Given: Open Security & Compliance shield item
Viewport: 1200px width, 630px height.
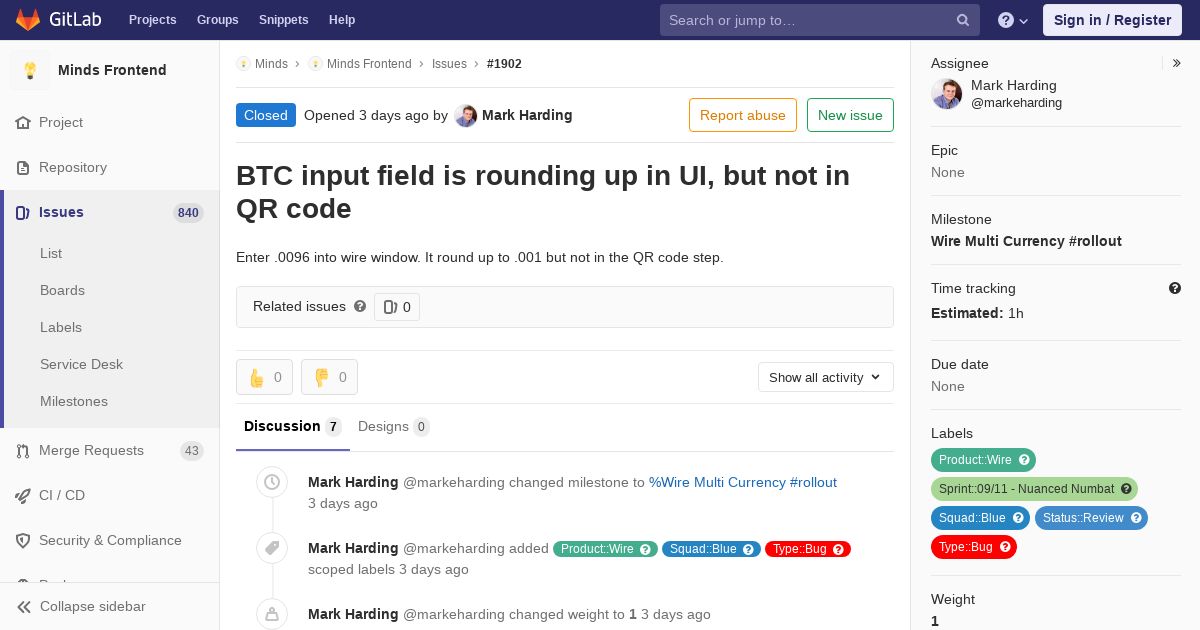Looking at the screenshot, I should coord(110,540).
